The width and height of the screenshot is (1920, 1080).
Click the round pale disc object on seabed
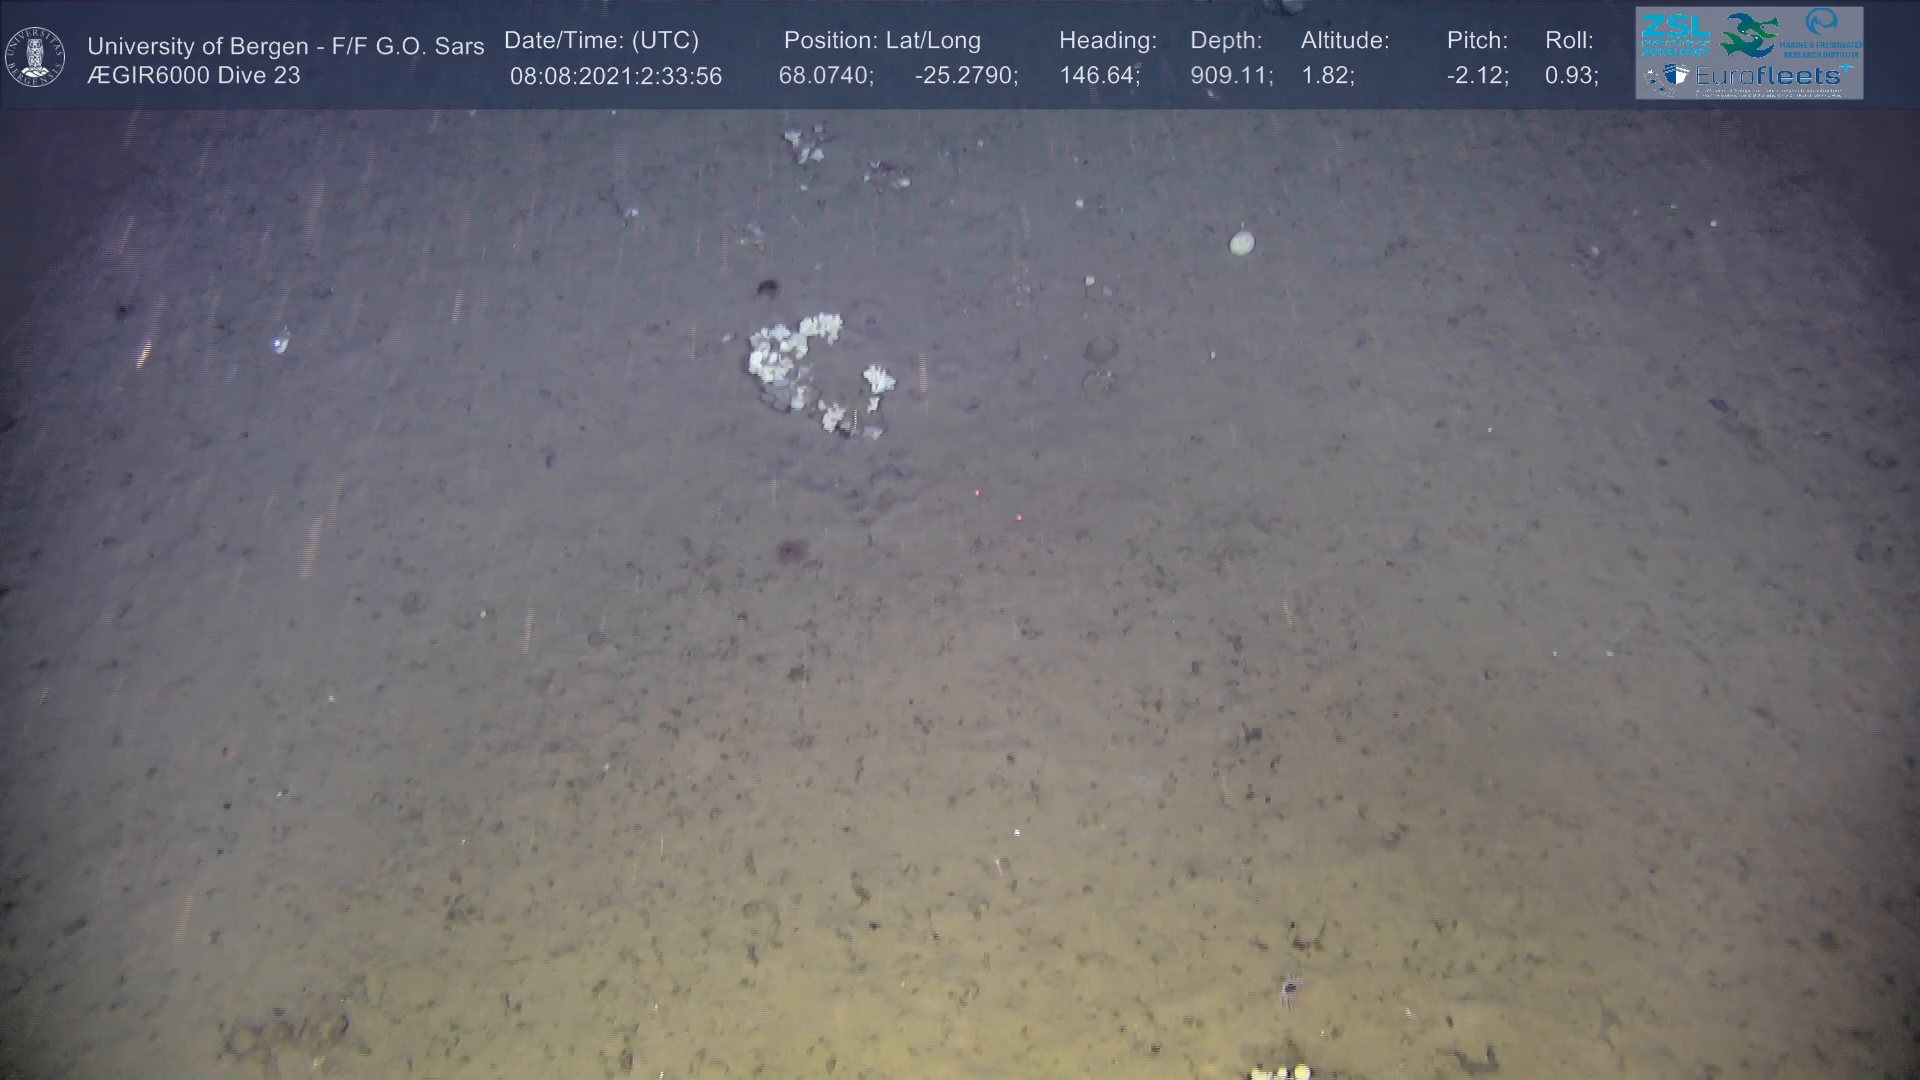pos(1241,243)
